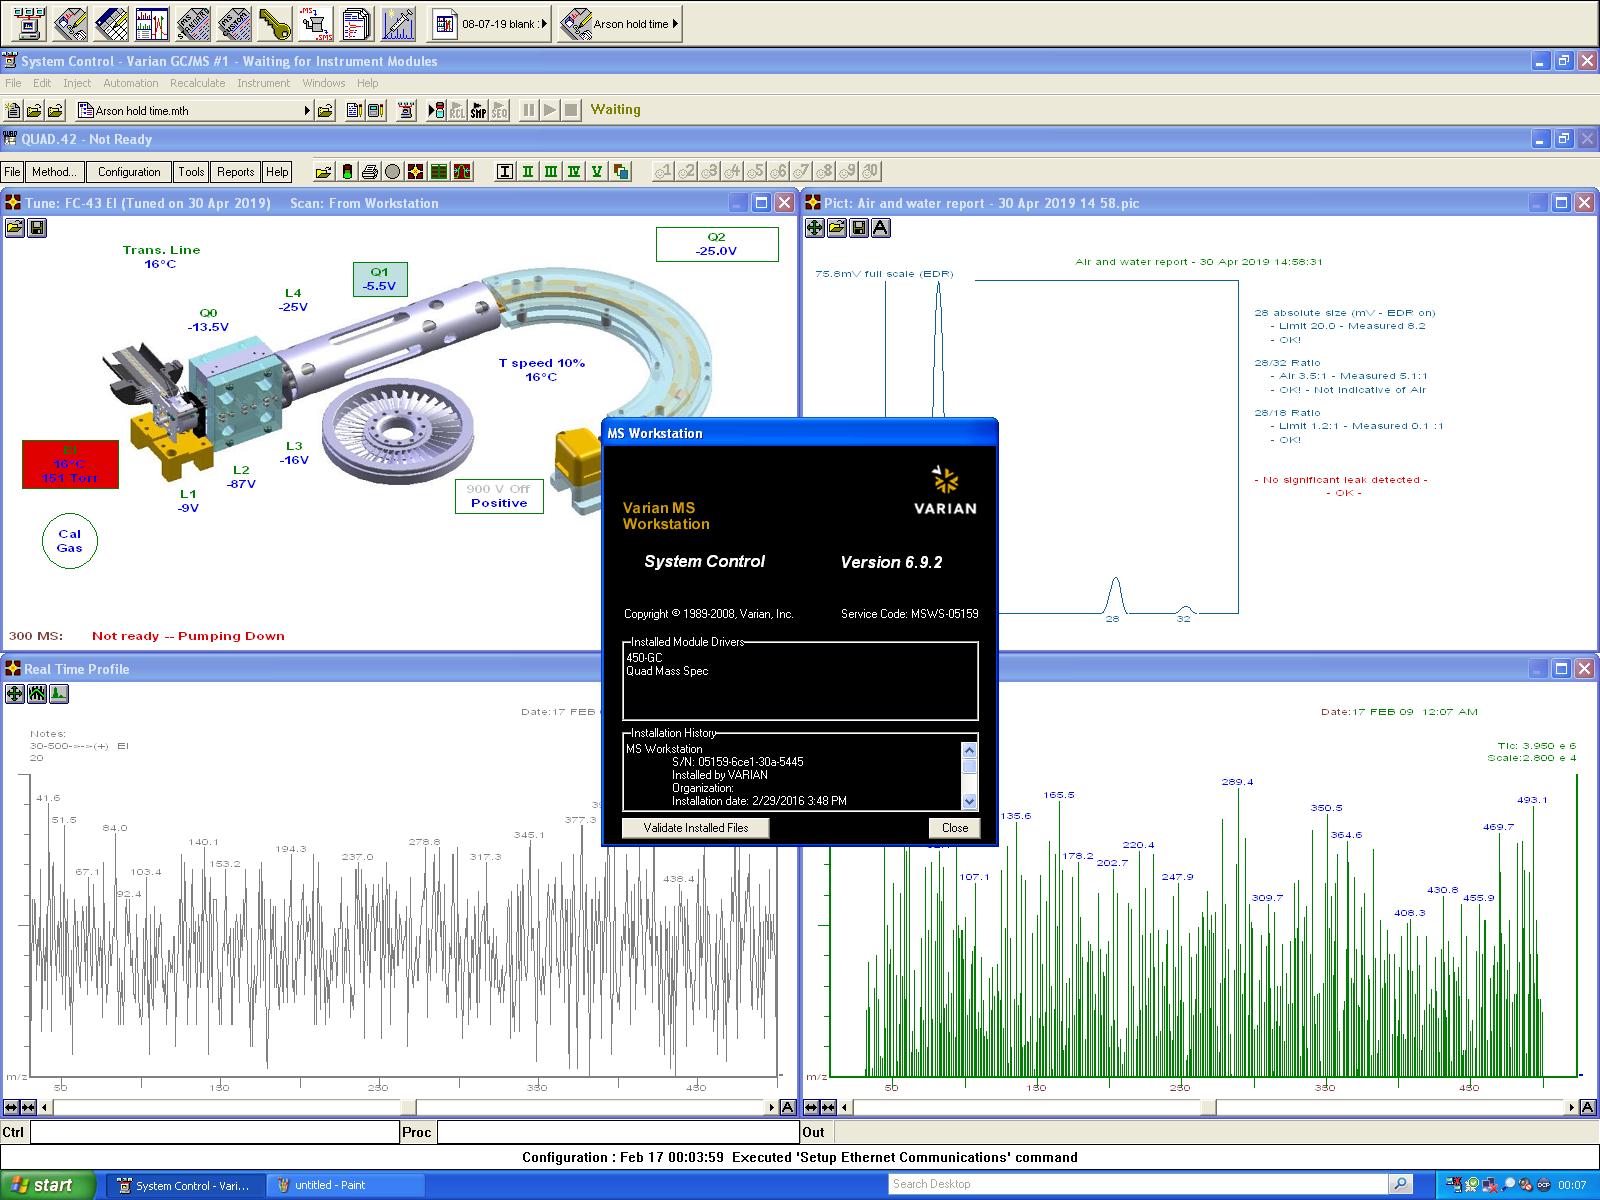This screenshot has width=1600, height=1200.
Task: Select the Q1 -5.5V parameter box
Action: point(380,279)
